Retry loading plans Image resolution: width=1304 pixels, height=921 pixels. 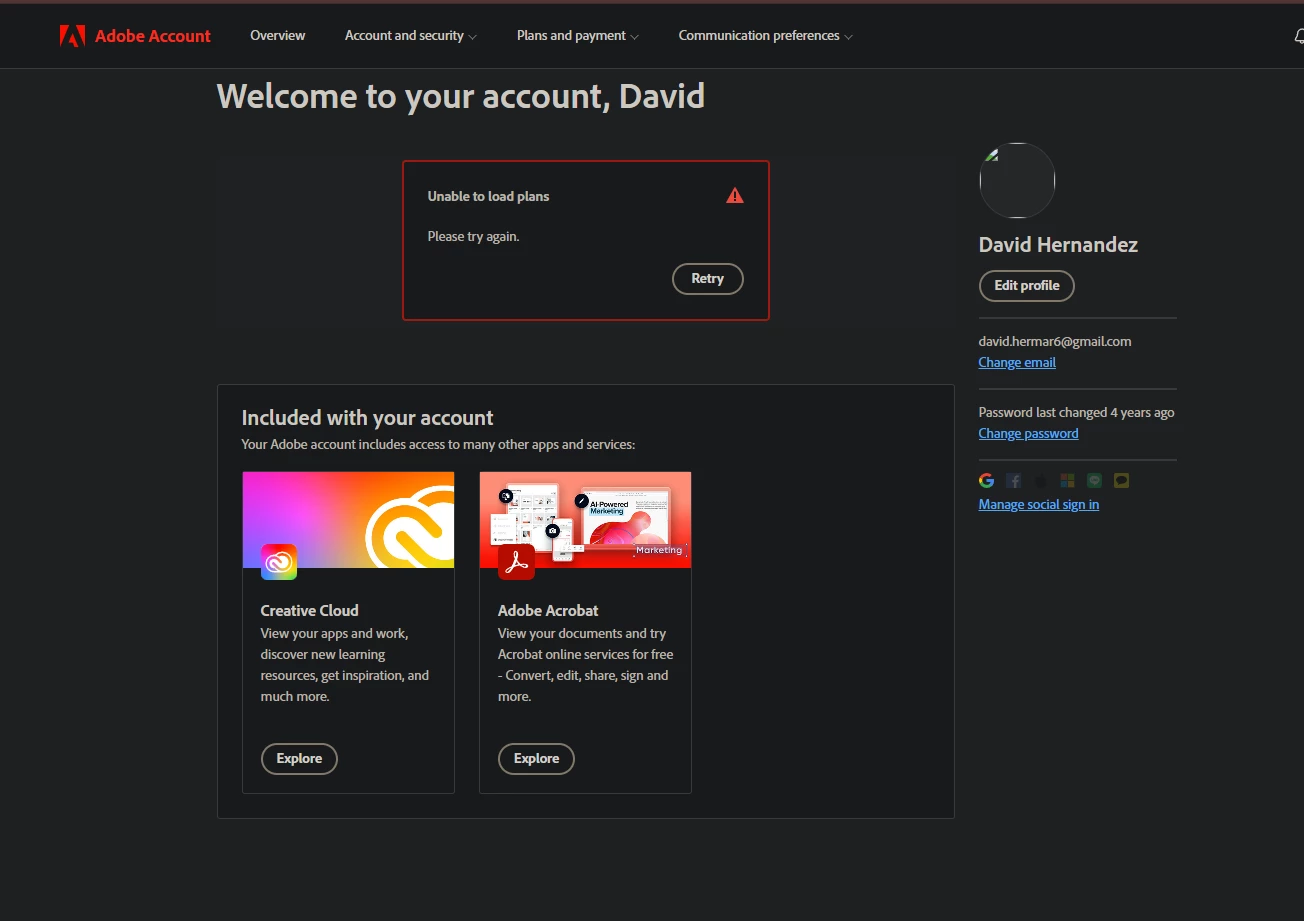click(708, 279)
